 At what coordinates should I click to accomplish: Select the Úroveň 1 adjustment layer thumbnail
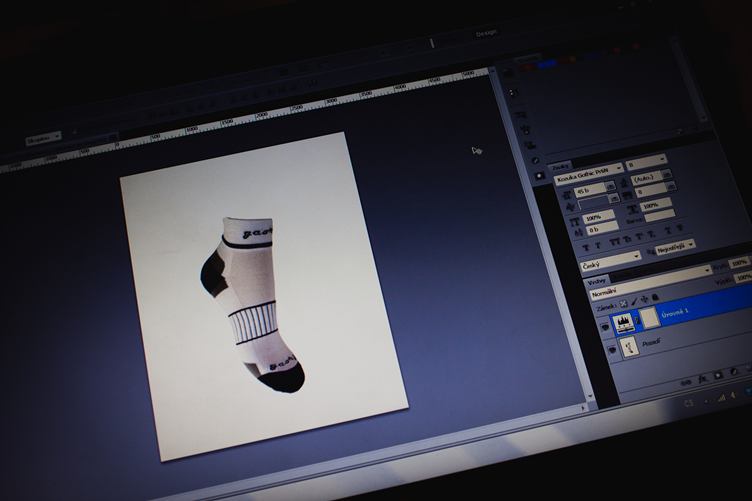point(623,324)
